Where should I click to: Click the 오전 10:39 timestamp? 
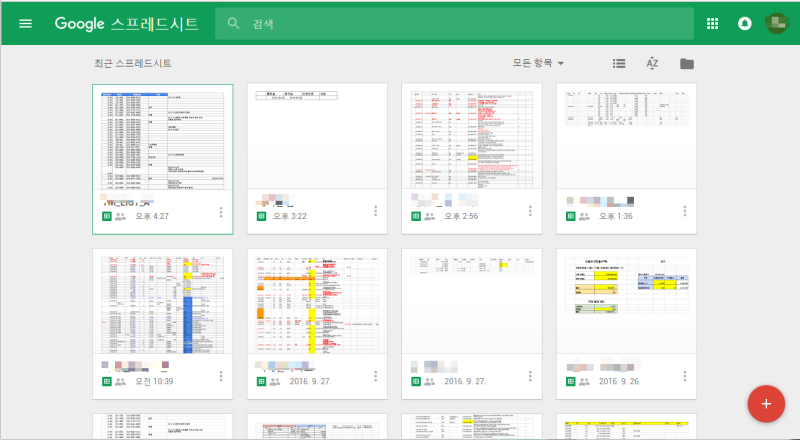(154, 381)
